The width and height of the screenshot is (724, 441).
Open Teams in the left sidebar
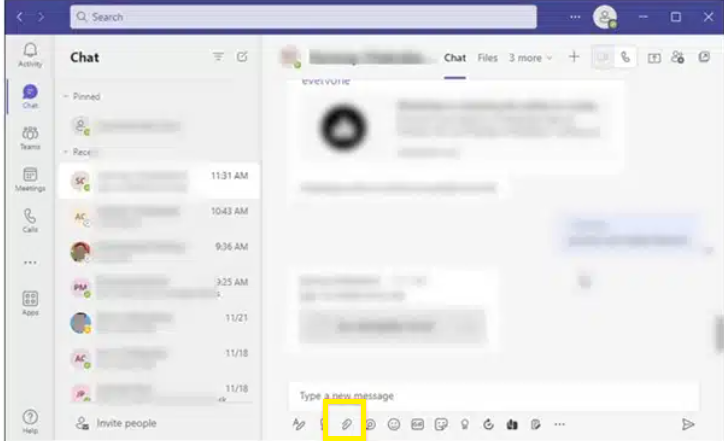tap(30, 138)
